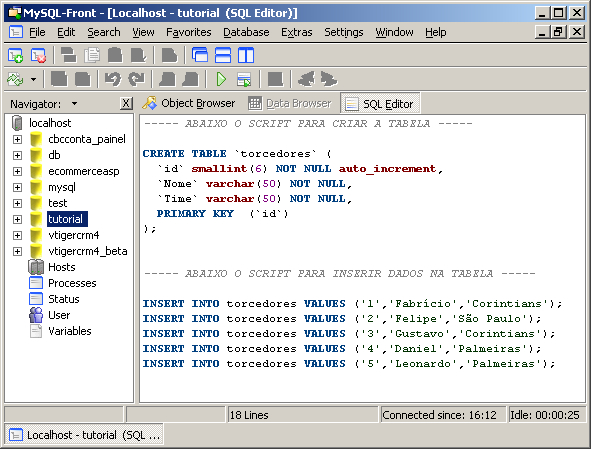The height and width of the screenshot is (449, 591).
Task: Open the Navigator dropdown arrow
Action: click(75, 104)
